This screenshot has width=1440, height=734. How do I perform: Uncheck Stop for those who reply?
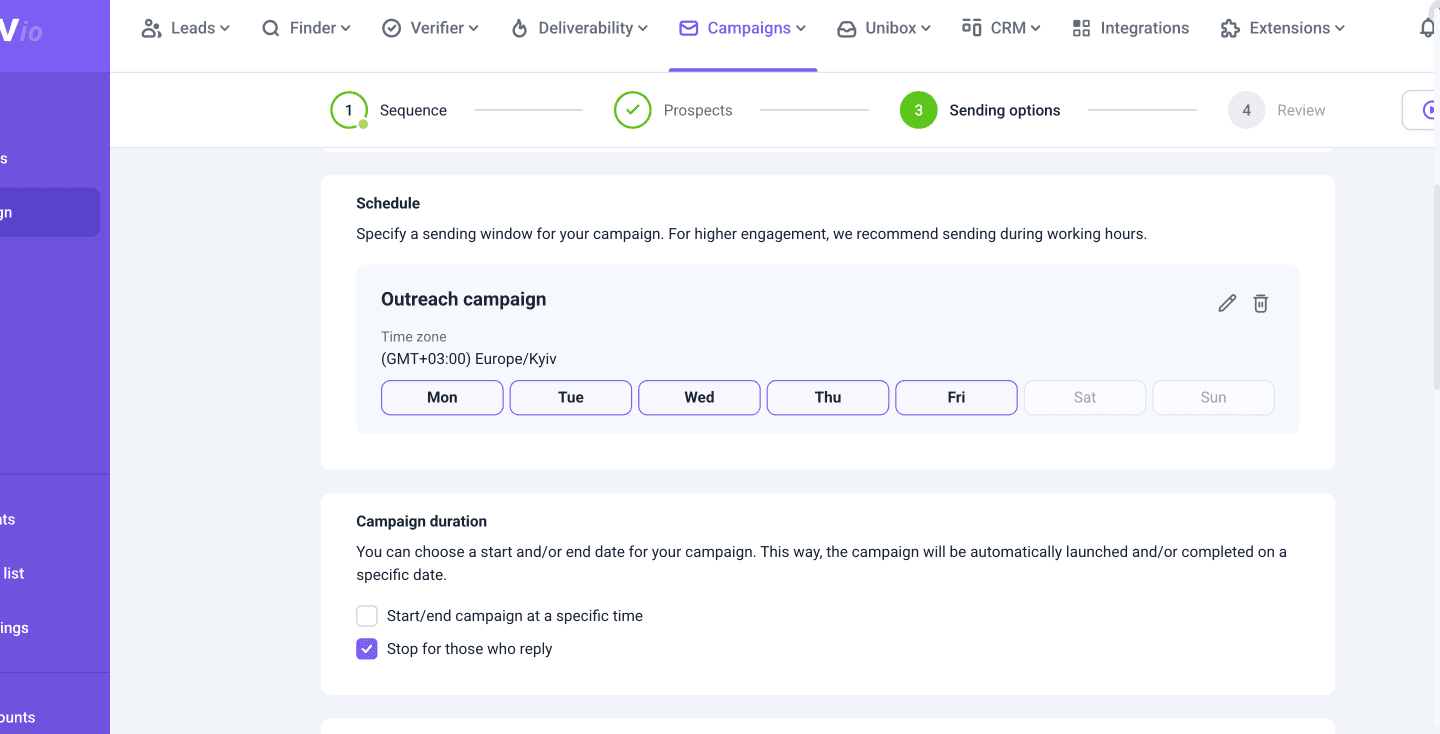367,649
